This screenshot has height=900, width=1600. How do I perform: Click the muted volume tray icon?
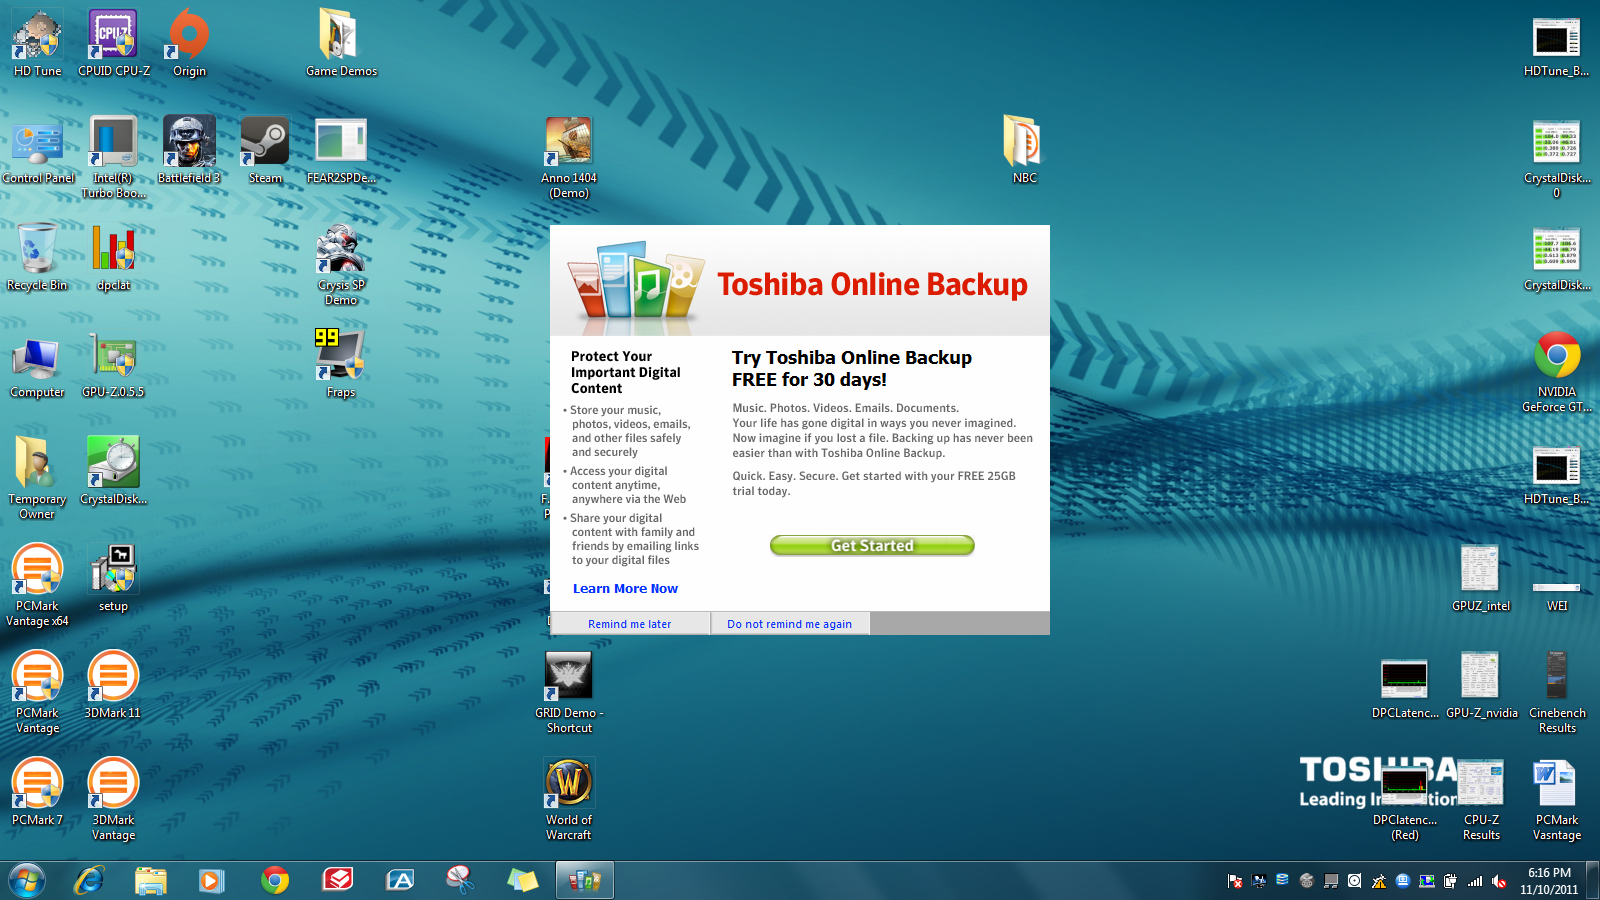click(1499, 881)
